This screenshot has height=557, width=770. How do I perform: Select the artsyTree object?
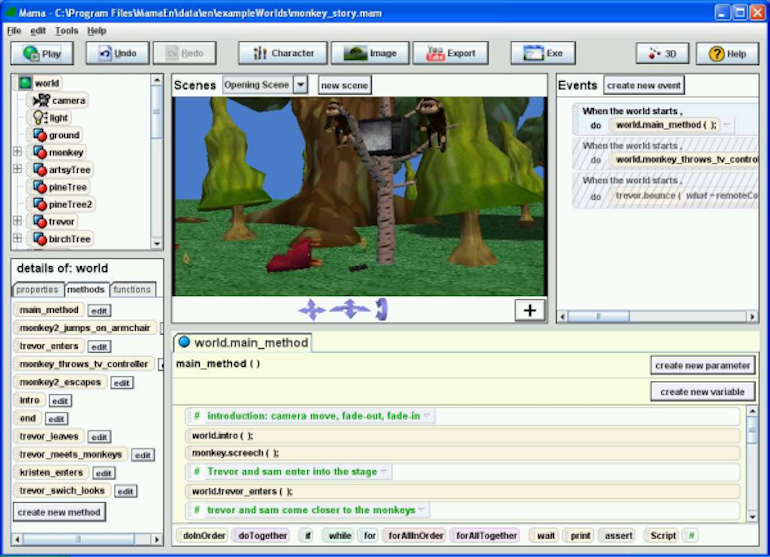62,169
